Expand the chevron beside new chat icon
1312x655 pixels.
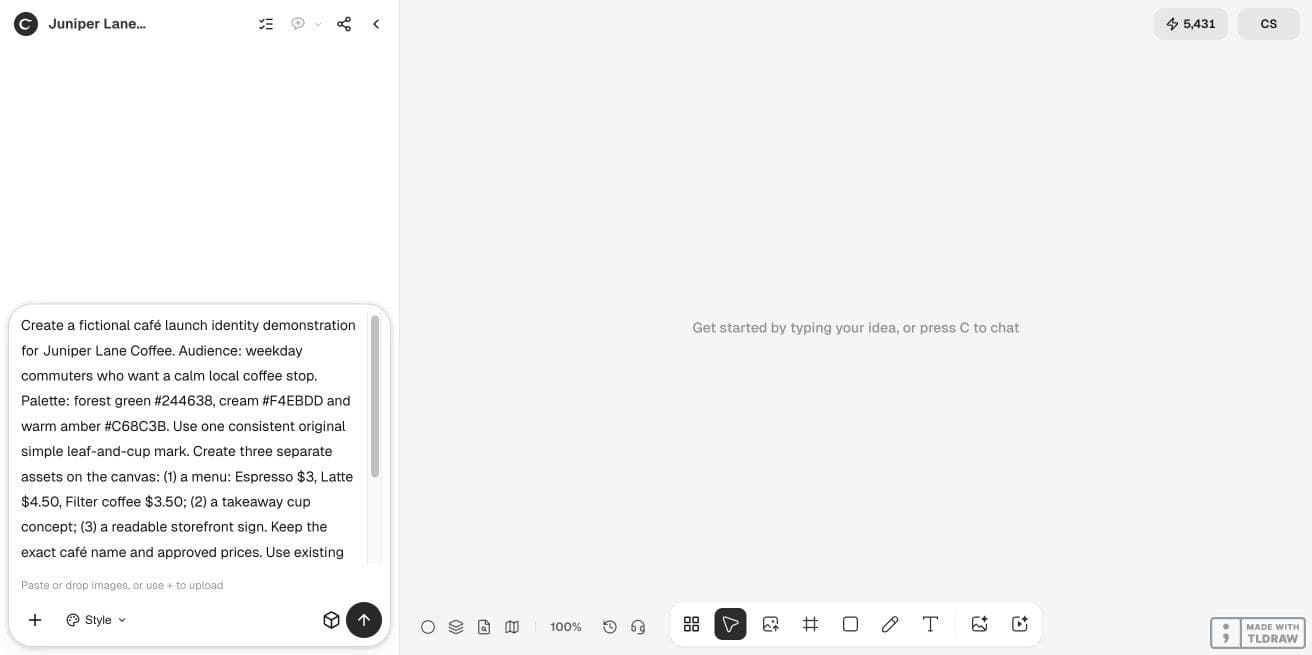tap(318, 24)
